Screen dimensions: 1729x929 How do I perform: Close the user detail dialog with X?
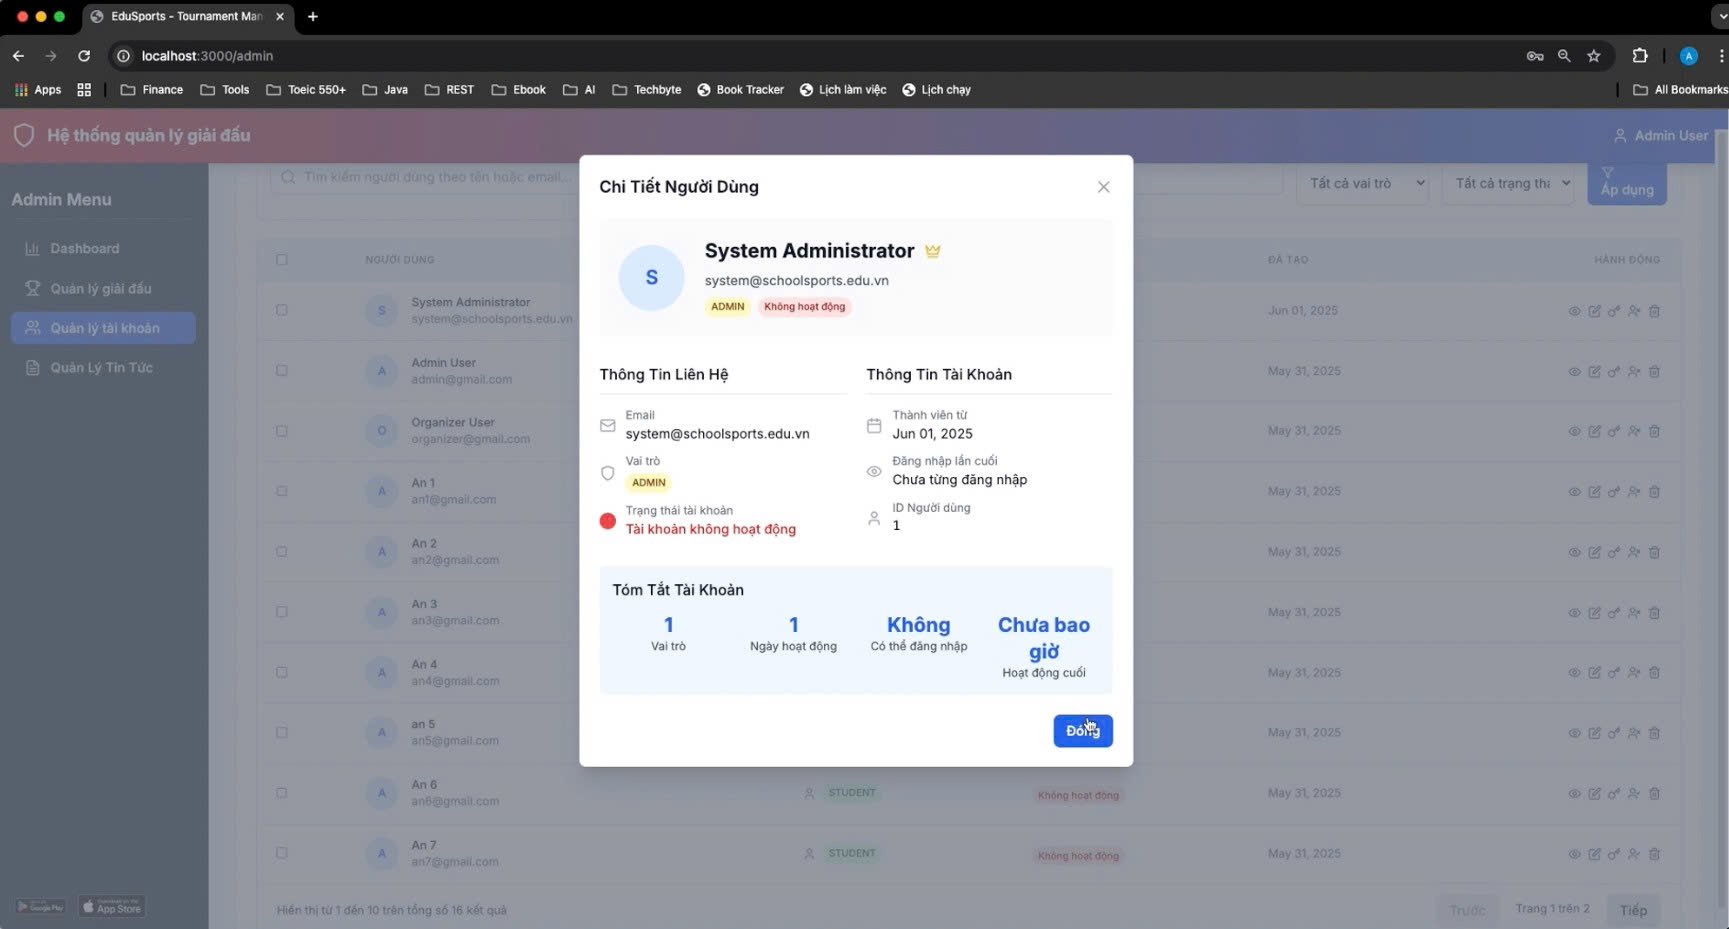[1103, 187]
